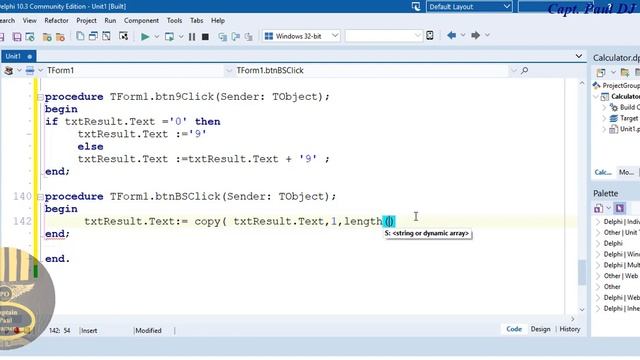Open the View menu

click(x=29, y=20)
